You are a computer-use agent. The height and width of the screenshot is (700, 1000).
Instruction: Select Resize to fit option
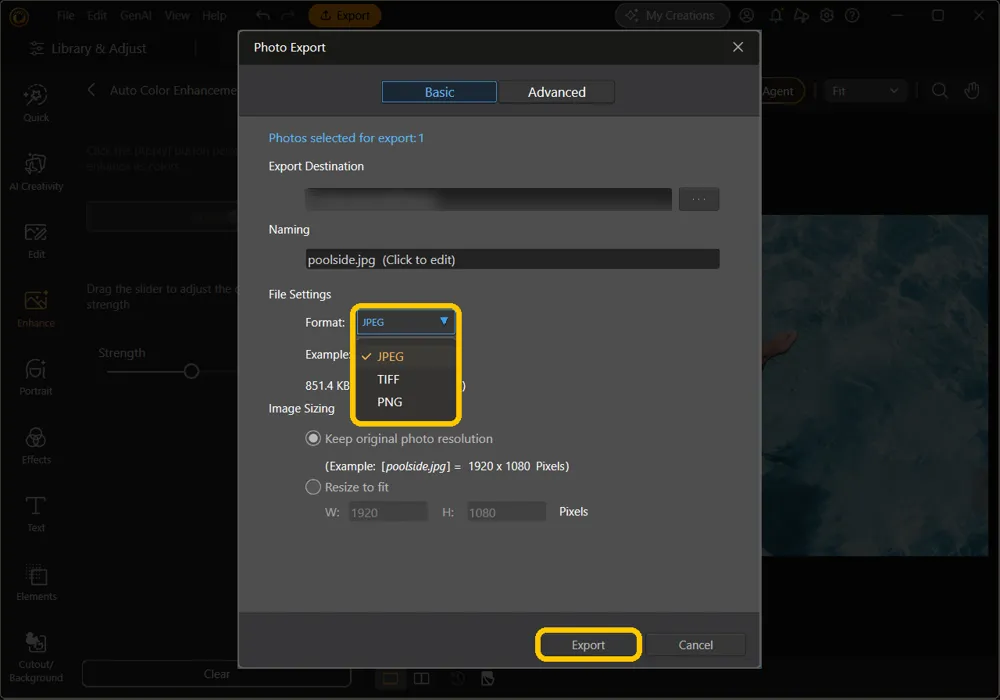point(313,487)
